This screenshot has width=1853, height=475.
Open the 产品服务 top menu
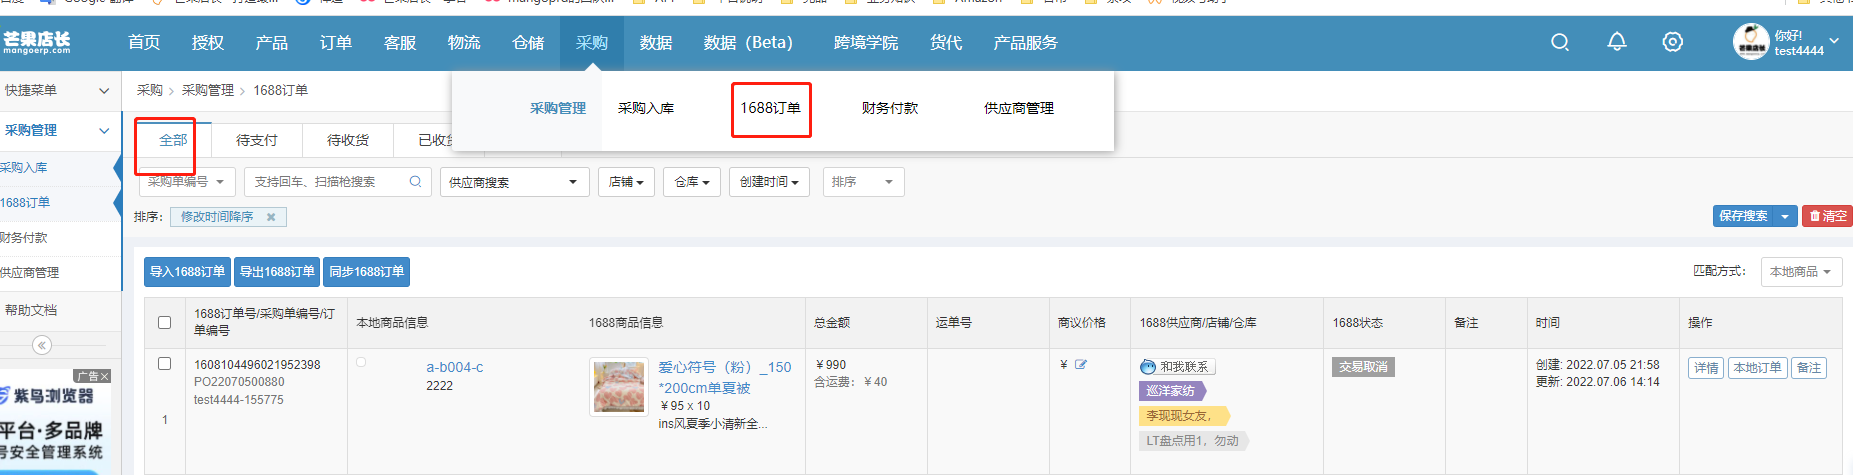coord(1025,42)
